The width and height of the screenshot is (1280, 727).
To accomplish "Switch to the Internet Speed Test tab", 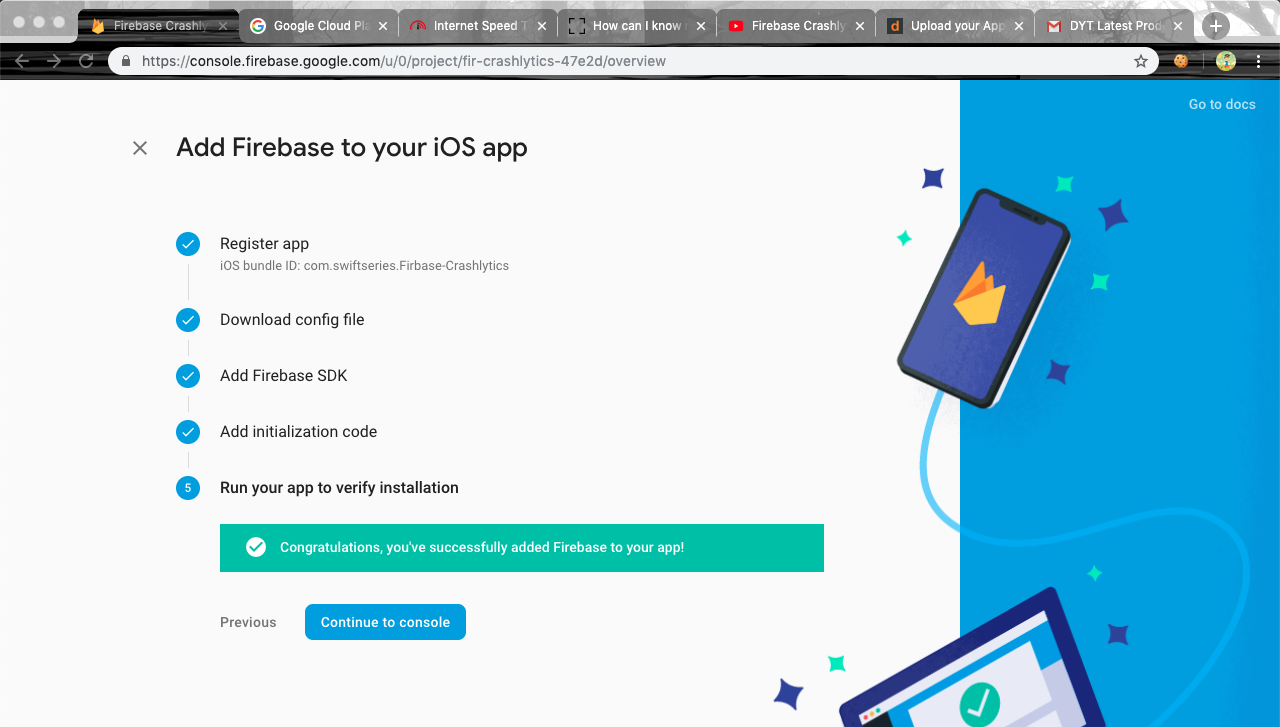I will (x=470, y=26).
